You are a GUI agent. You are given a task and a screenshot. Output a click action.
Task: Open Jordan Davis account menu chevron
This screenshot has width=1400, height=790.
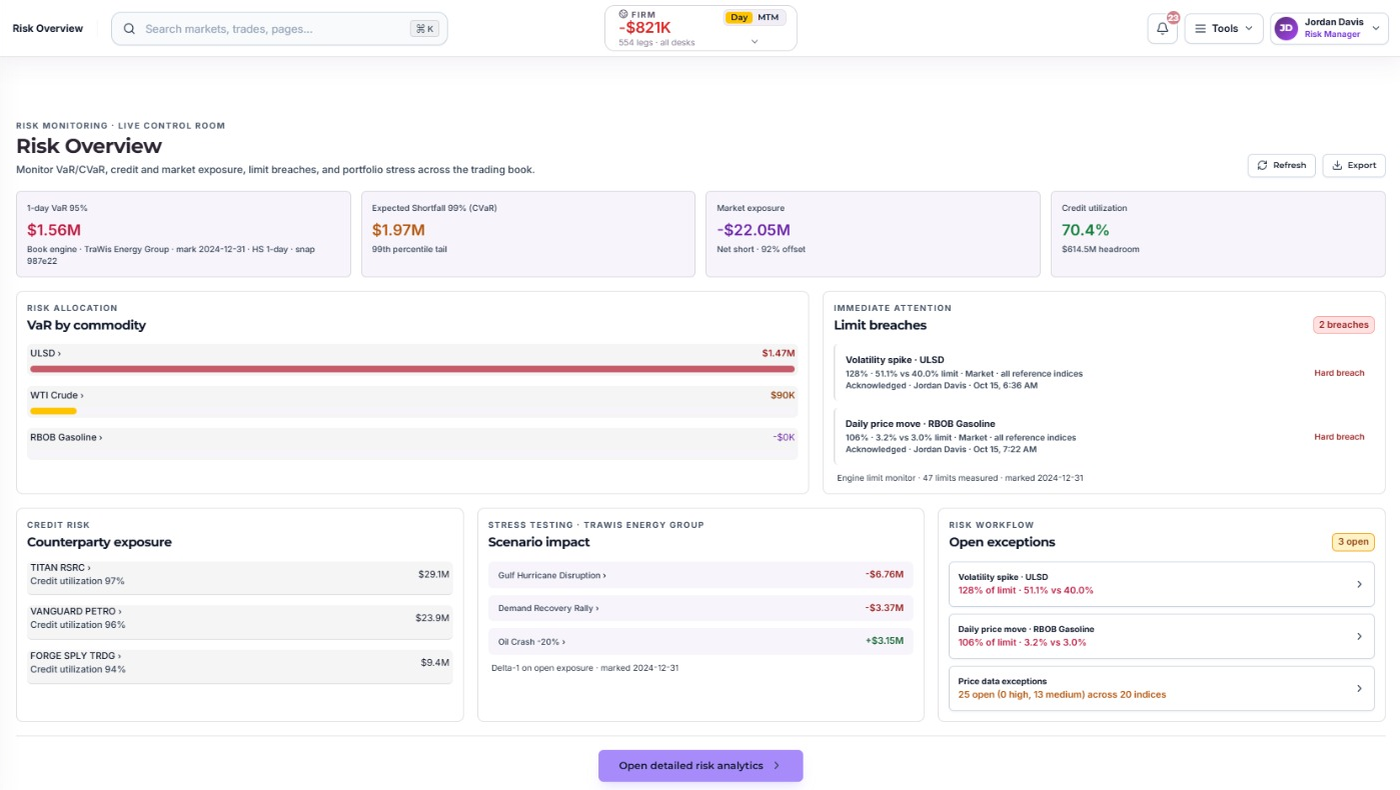1376,29
